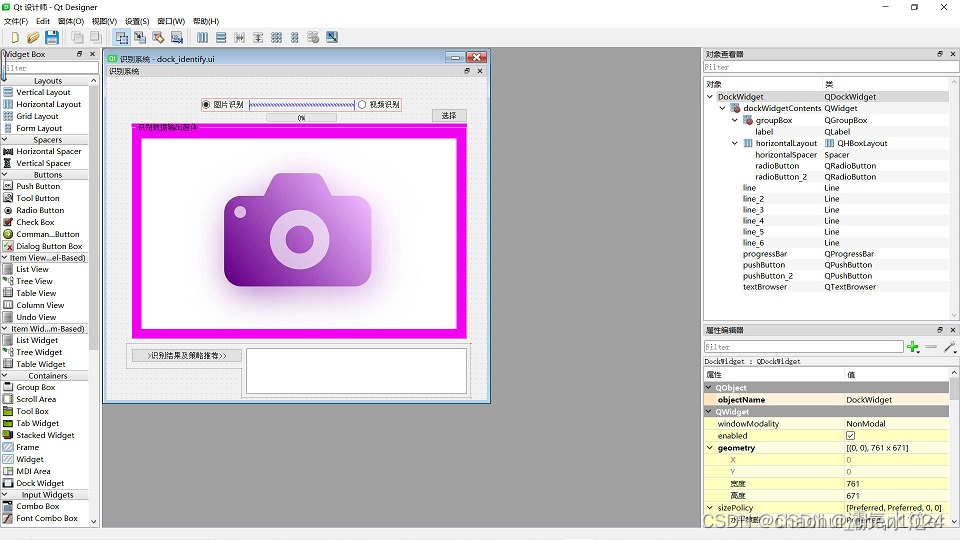The image size is (960, 540).
Task: Apply Lay Out Vertically in Splitter icon
Action: coord(258,37)
